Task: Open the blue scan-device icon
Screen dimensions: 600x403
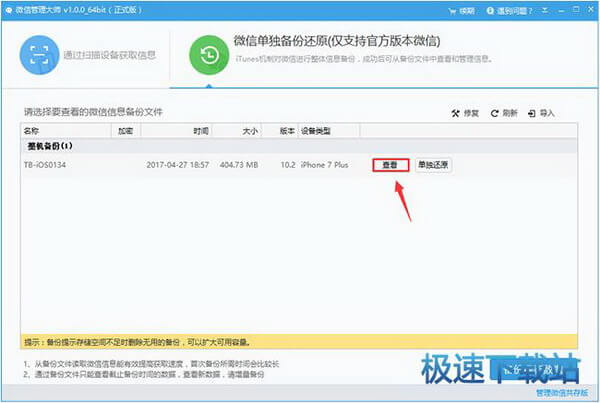Action: (39, 55)
